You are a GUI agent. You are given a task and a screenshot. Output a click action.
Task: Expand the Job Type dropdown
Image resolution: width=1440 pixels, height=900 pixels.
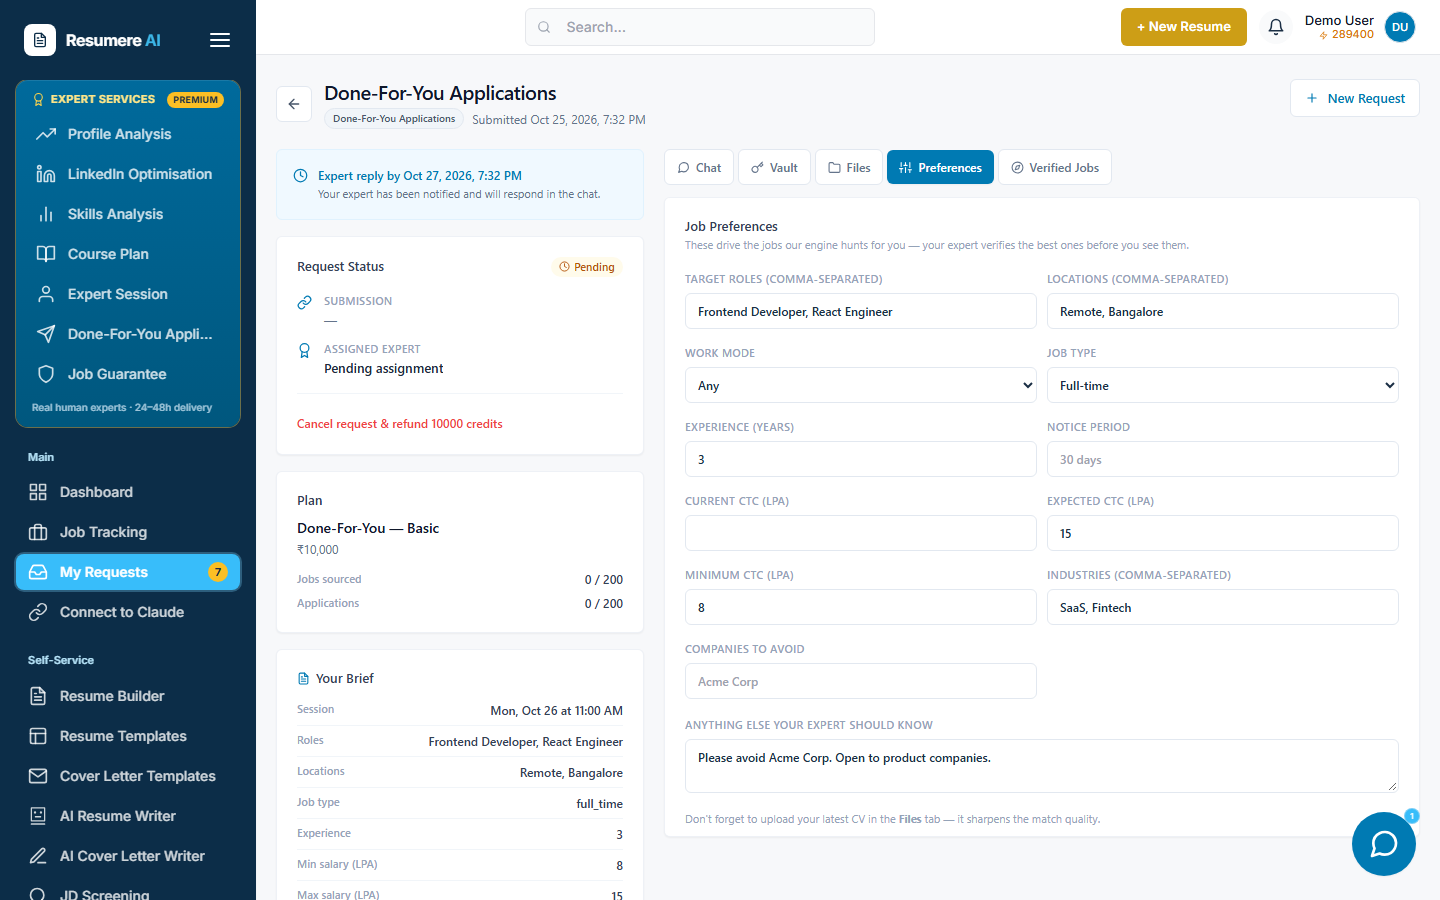point(1223,385)
